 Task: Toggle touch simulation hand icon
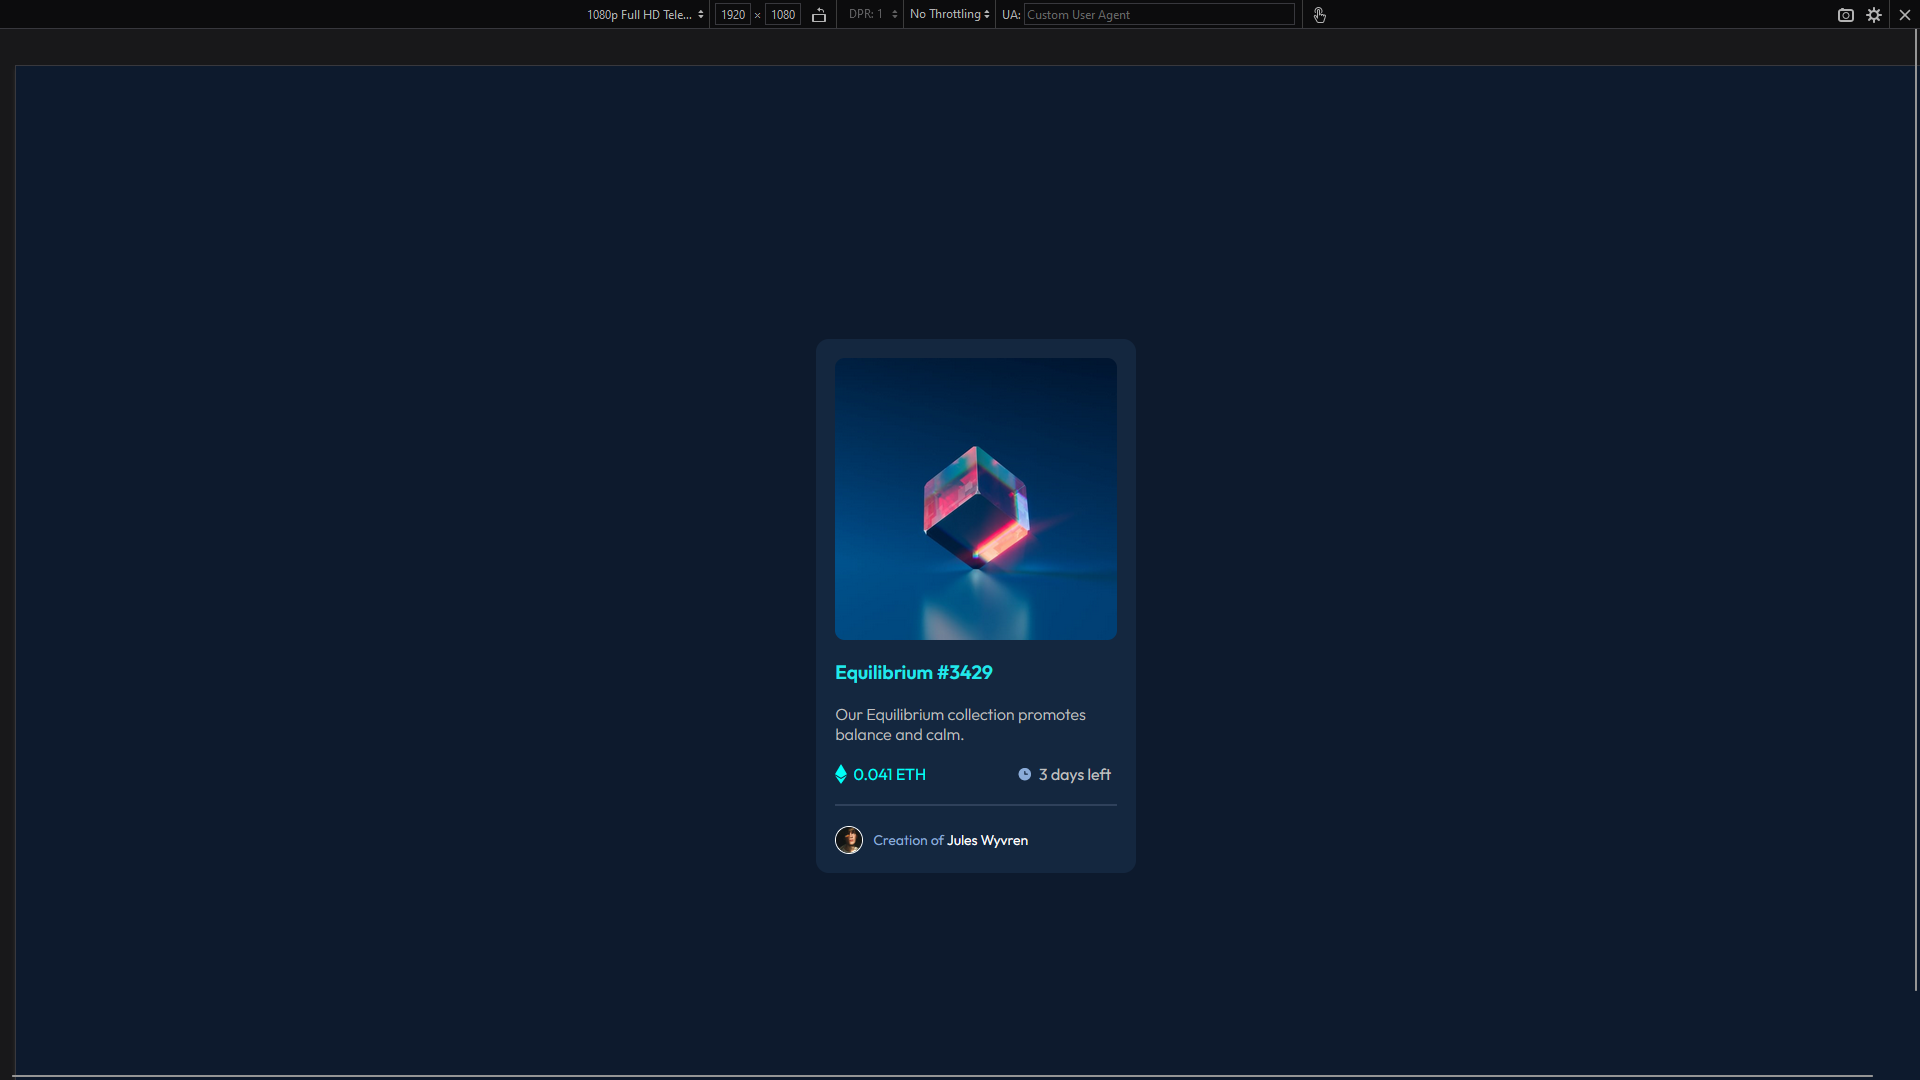click(x=1319, y=15)
